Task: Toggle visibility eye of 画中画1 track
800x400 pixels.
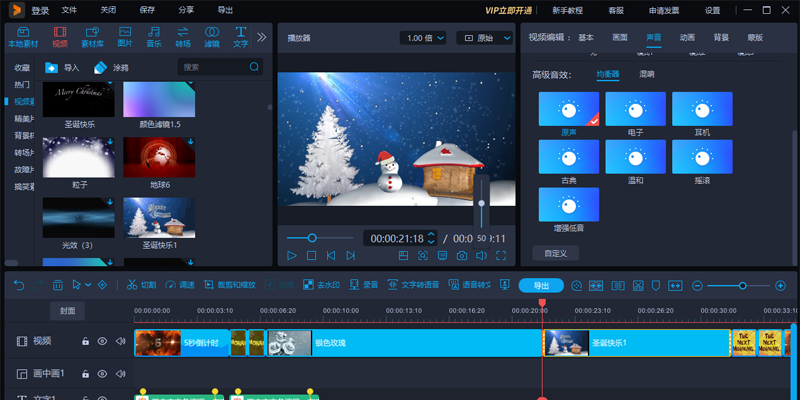Action: (x=103, y=374)
